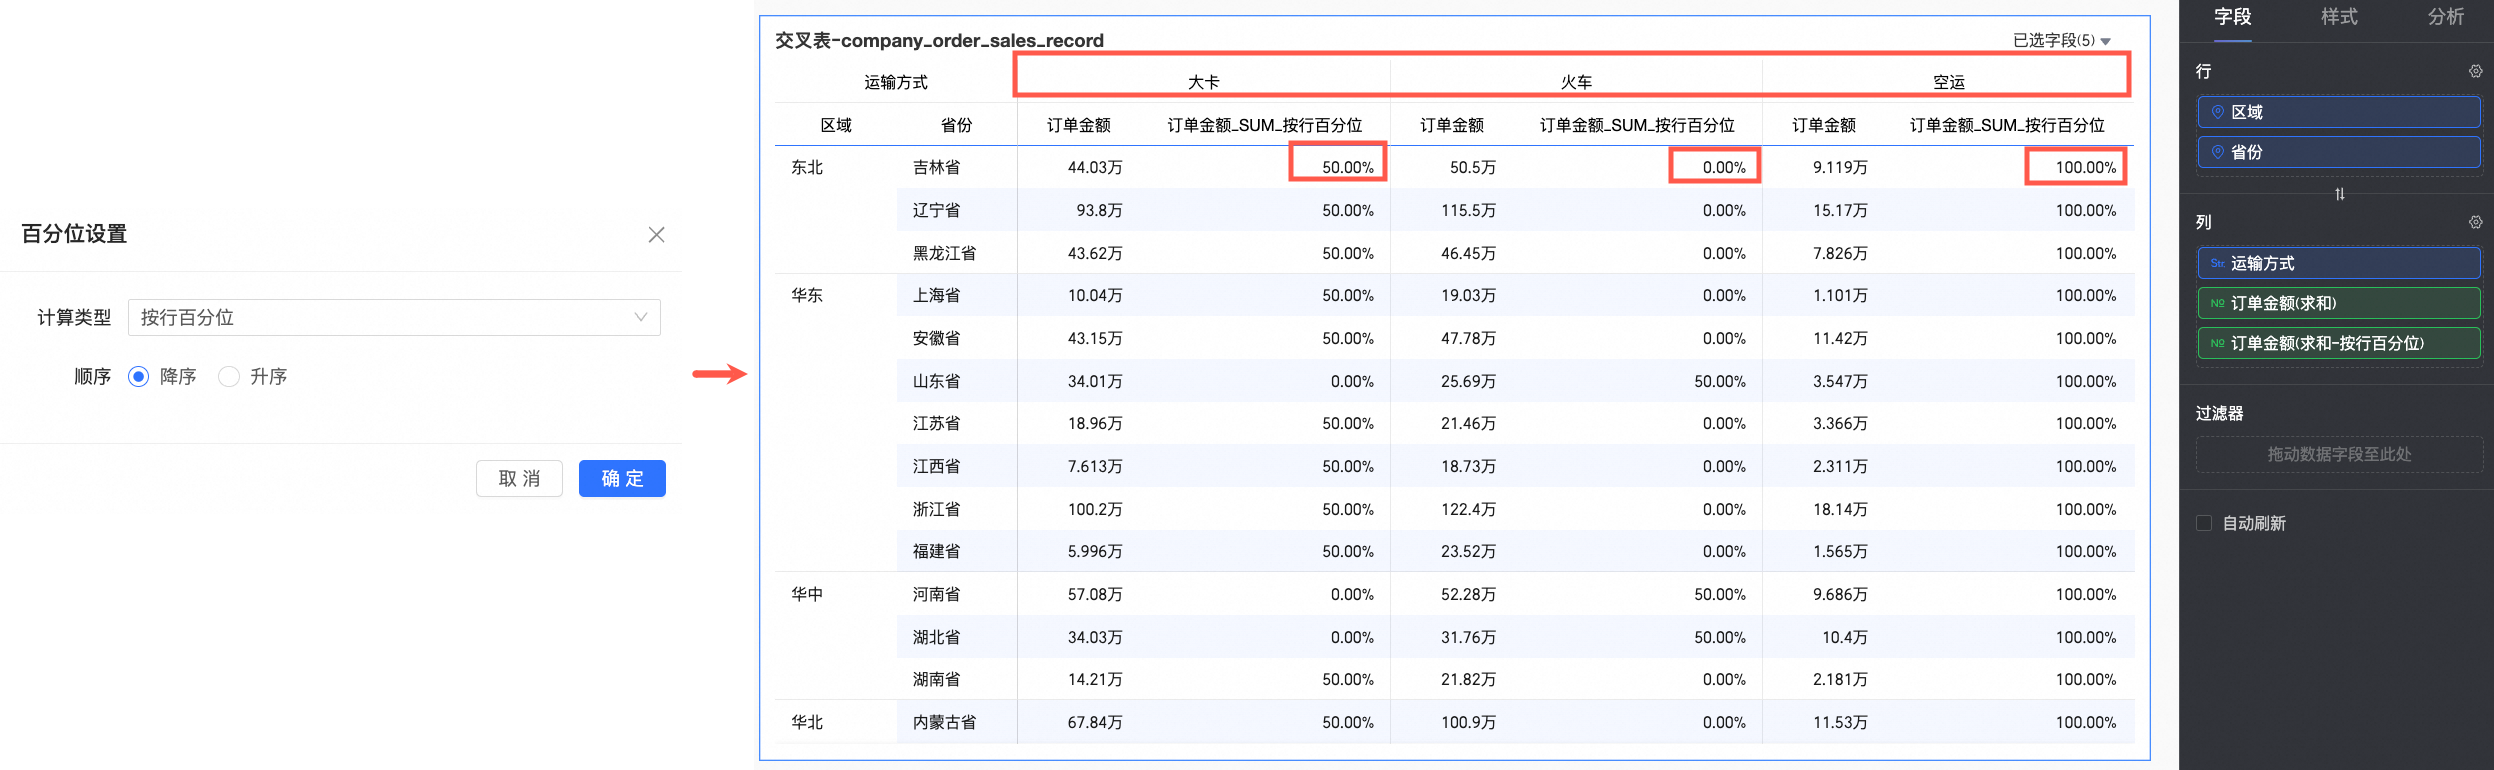Enable the 自动刷新 checkbox
This screenshot has height=770, width=2494.
(x=2203, y=523)
